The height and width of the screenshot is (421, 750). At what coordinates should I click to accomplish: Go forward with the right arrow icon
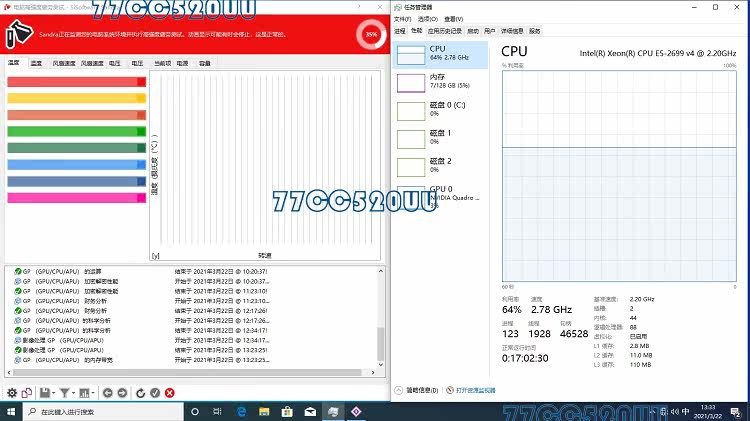click(x=122, y=393)
